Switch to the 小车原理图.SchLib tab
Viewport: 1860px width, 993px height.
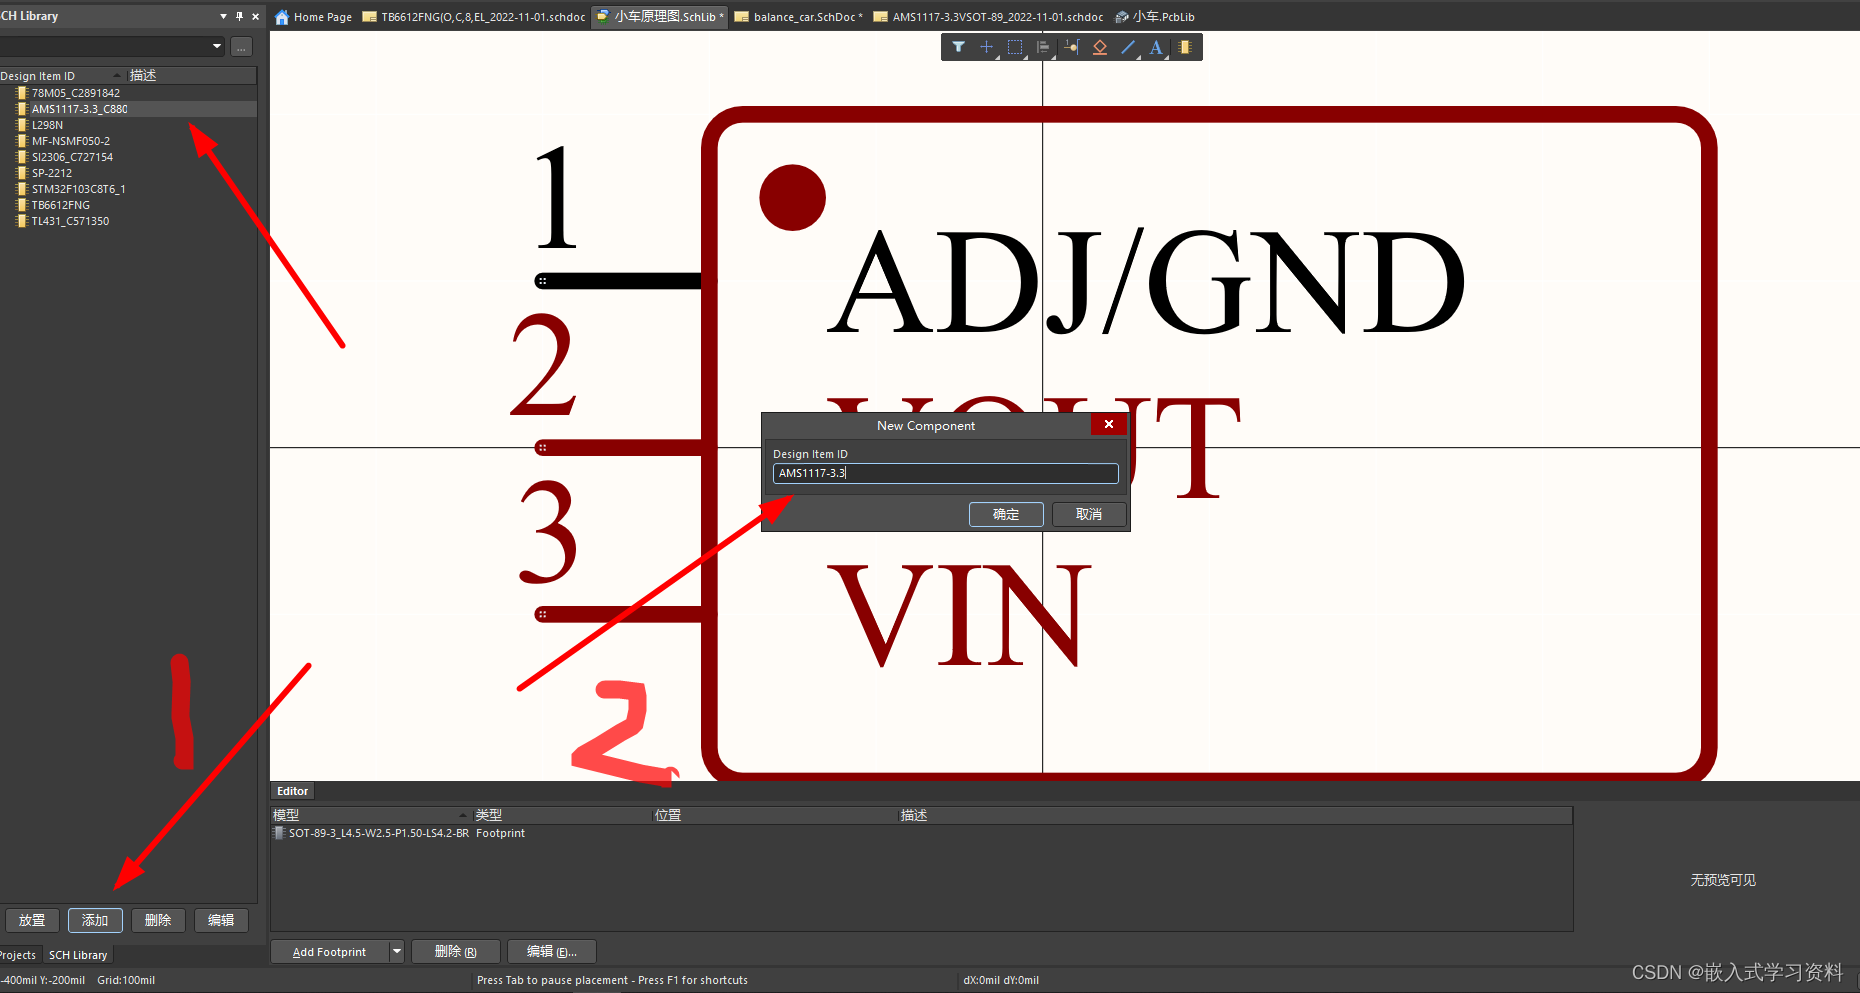(660, 17)
